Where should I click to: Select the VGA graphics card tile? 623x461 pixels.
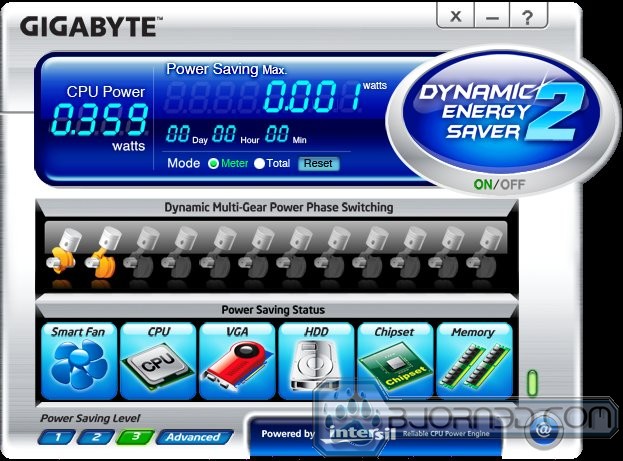pyautogui.click(x=237, y=361)
